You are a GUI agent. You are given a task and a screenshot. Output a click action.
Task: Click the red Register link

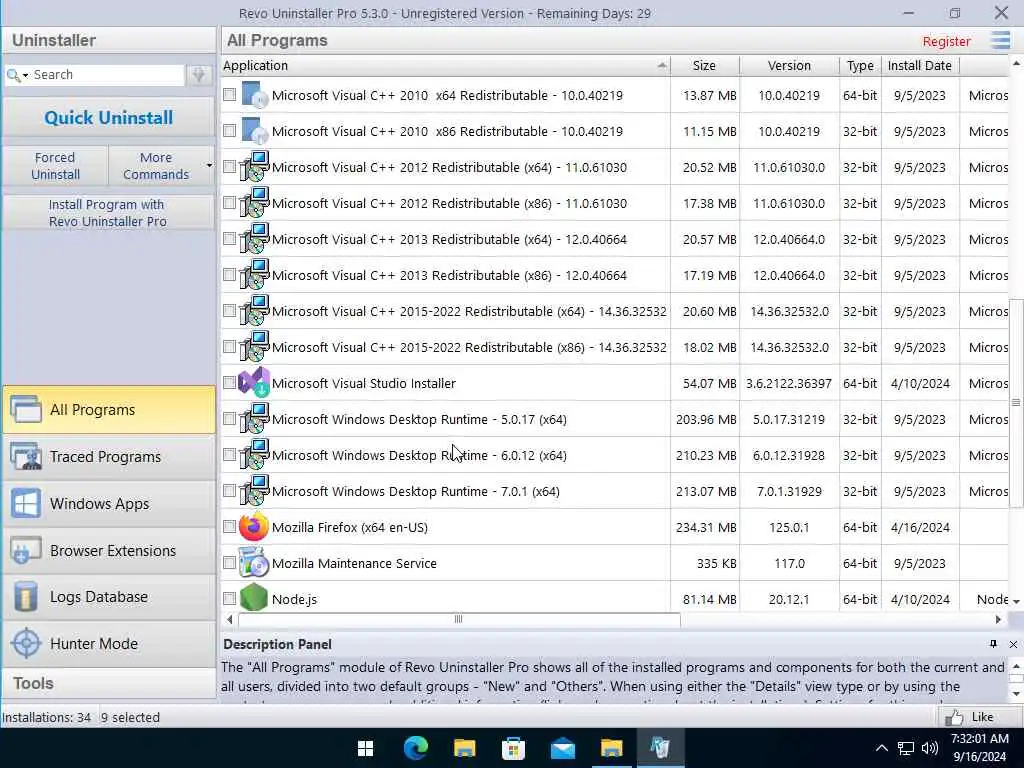(x=946, y=41)
